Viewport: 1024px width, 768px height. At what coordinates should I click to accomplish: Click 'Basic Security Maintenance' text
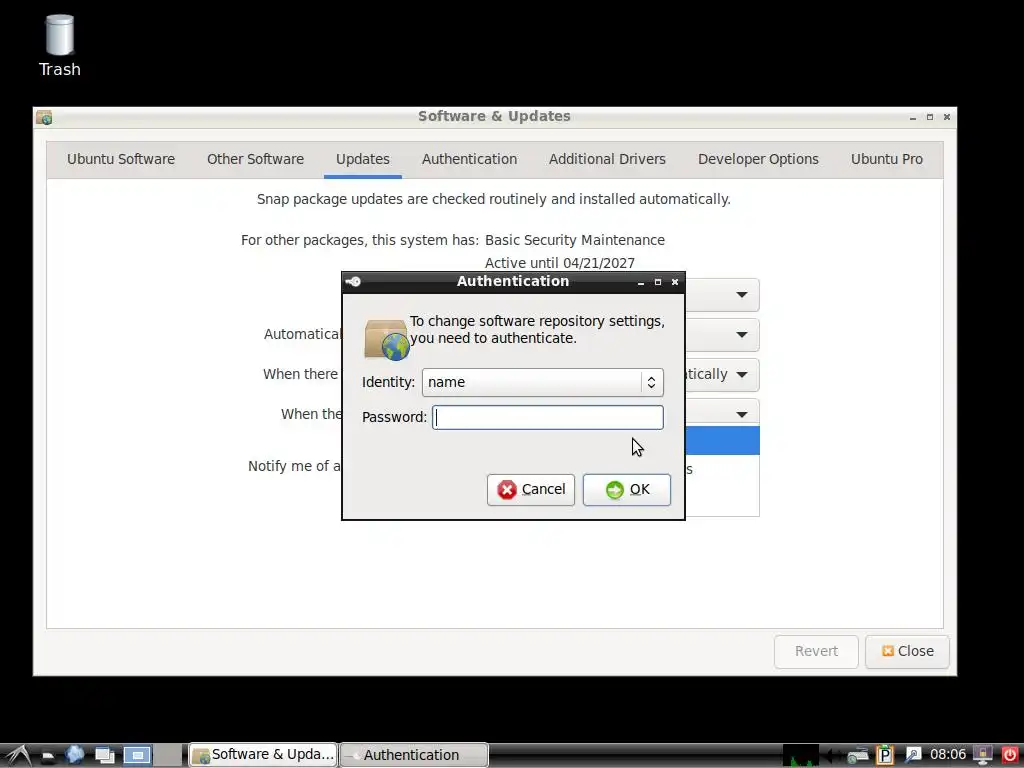[575, 240]
